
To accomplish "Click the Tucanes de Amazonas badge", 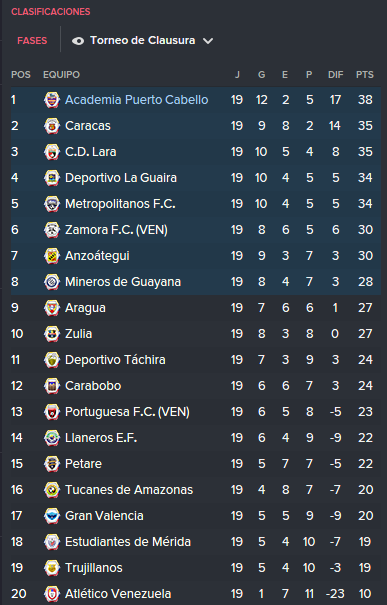I will tap(52, 490).
